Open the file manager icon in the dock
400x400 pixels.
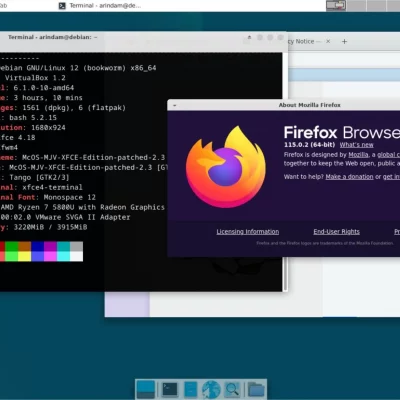point(191,389)
